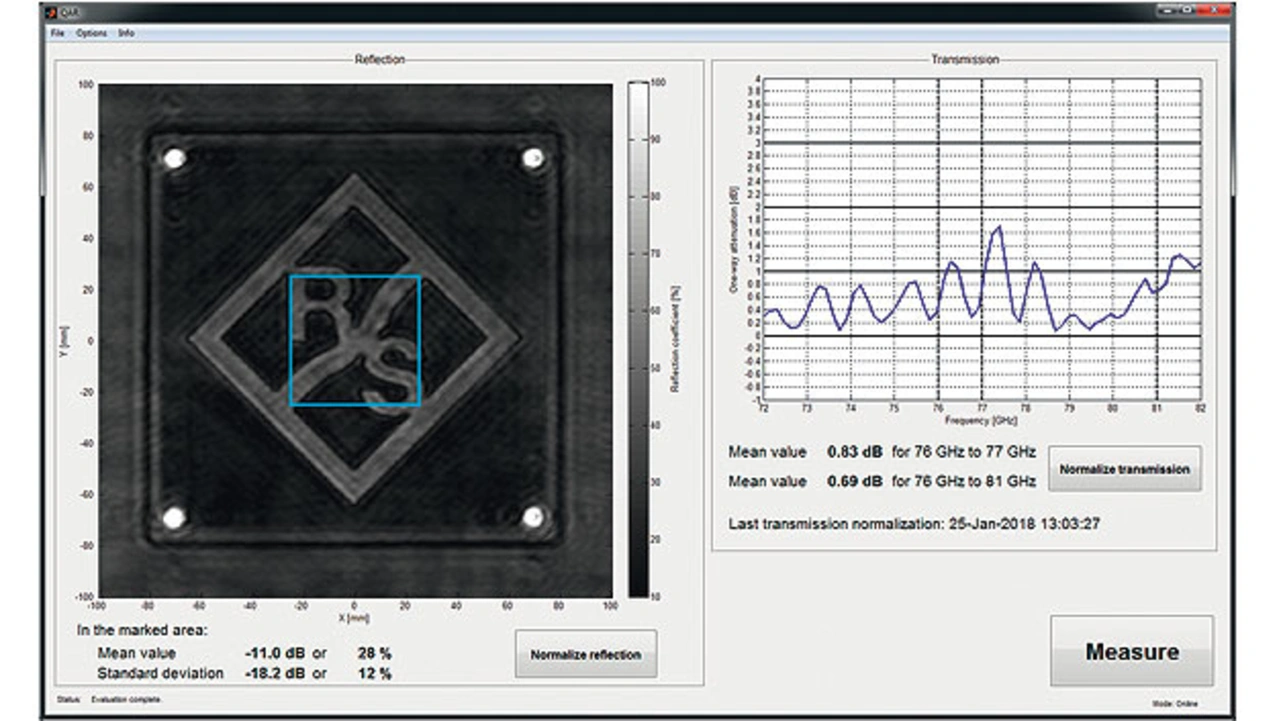Click the top-left bright reflector dot in image
1280x721 pixels.
click(175, 158)
